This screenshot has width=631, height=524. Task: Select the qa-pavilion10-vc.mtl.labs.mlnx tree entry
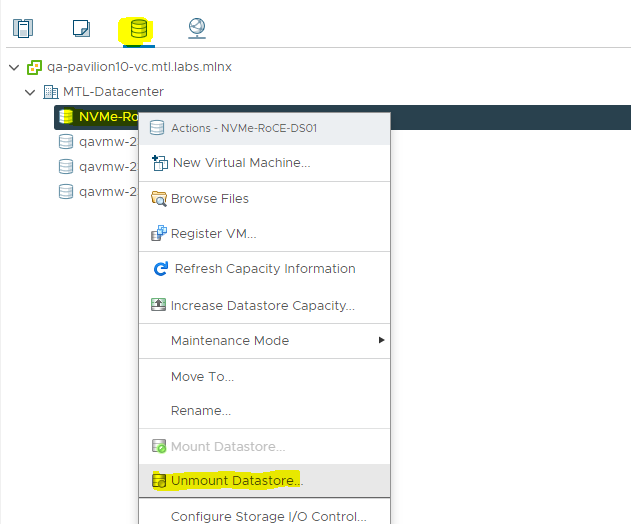pyautogui.click(x=139, y=67)
